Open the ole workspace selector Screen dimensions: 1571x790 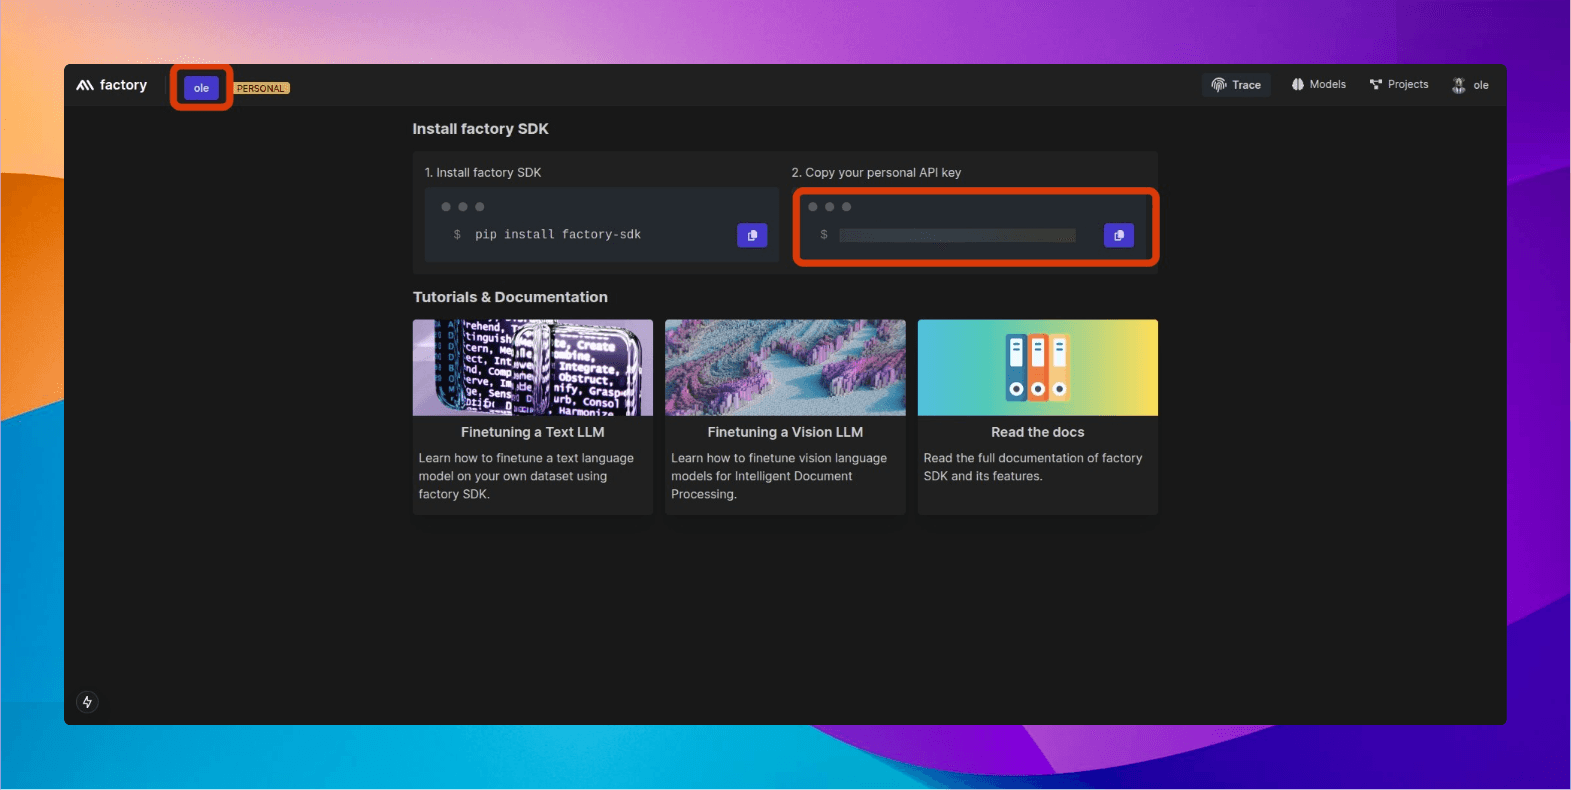pyautogui.click(x=201, y=88)
